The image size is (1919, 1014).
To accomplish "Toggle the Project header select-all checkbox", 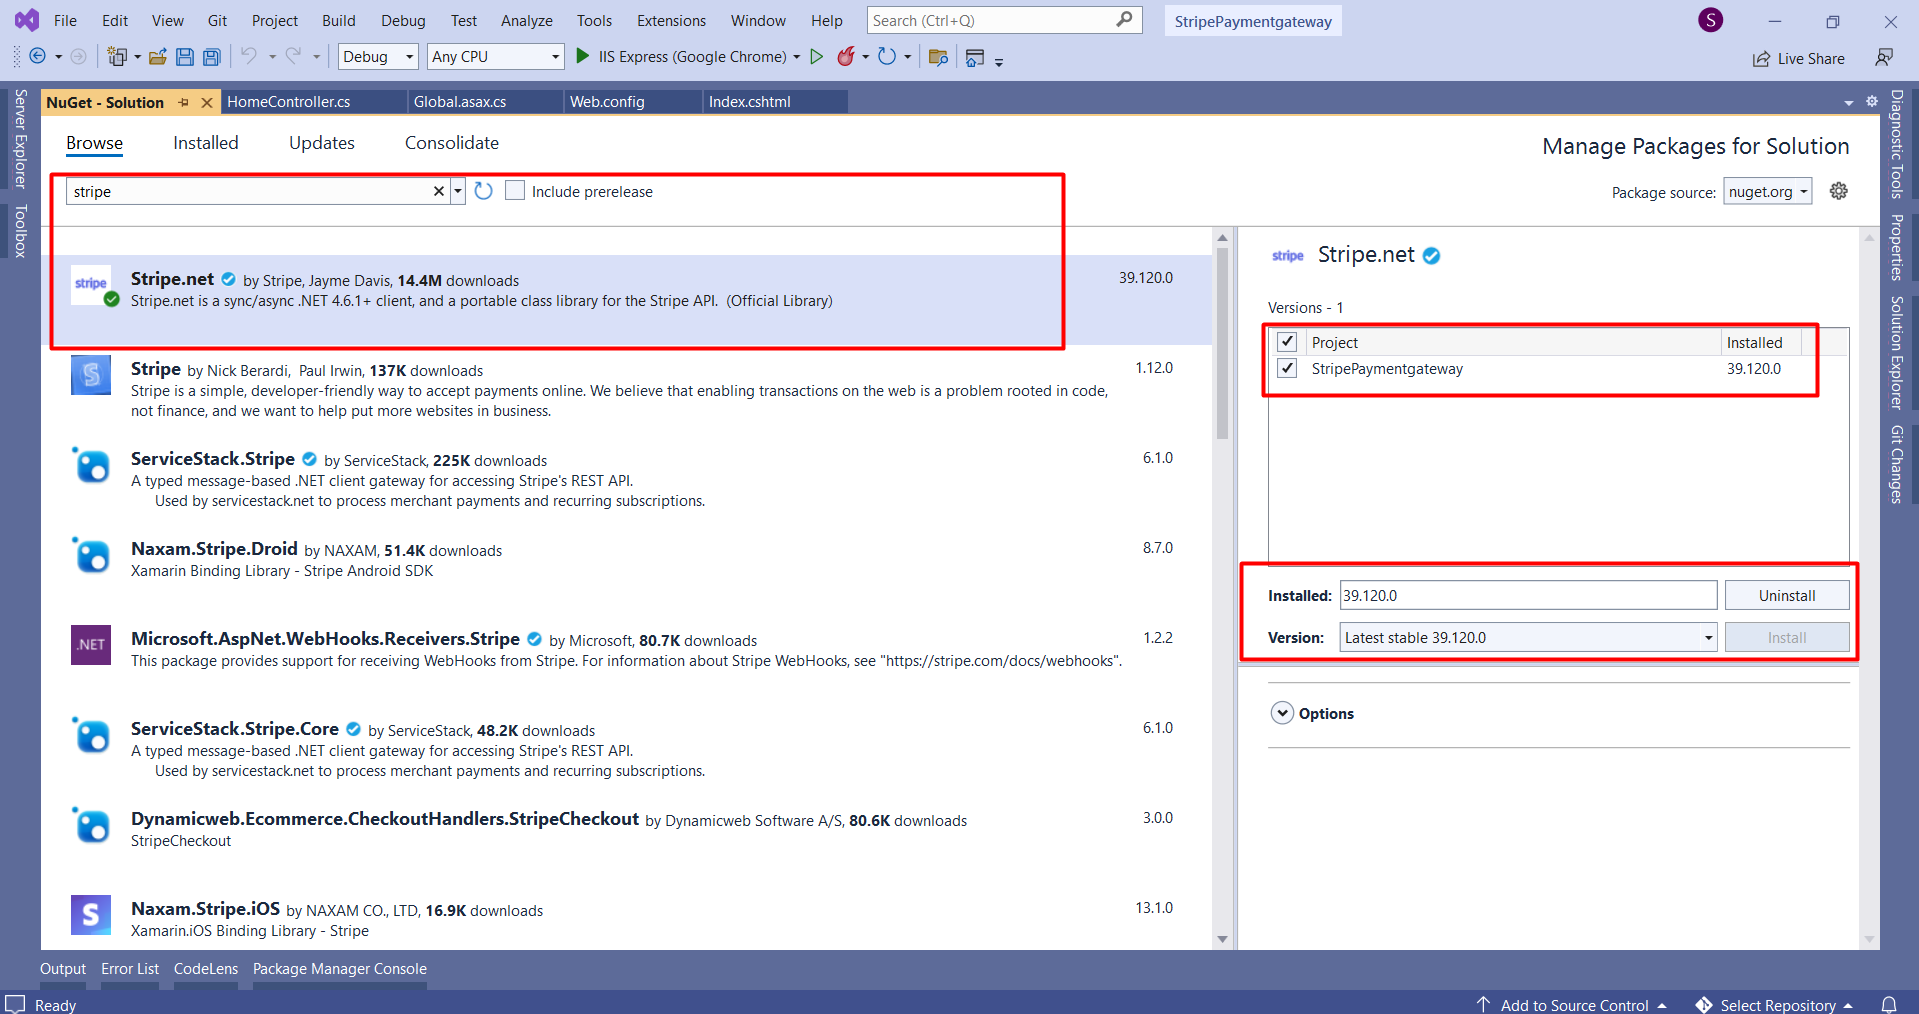I will tap(1287, 342).
